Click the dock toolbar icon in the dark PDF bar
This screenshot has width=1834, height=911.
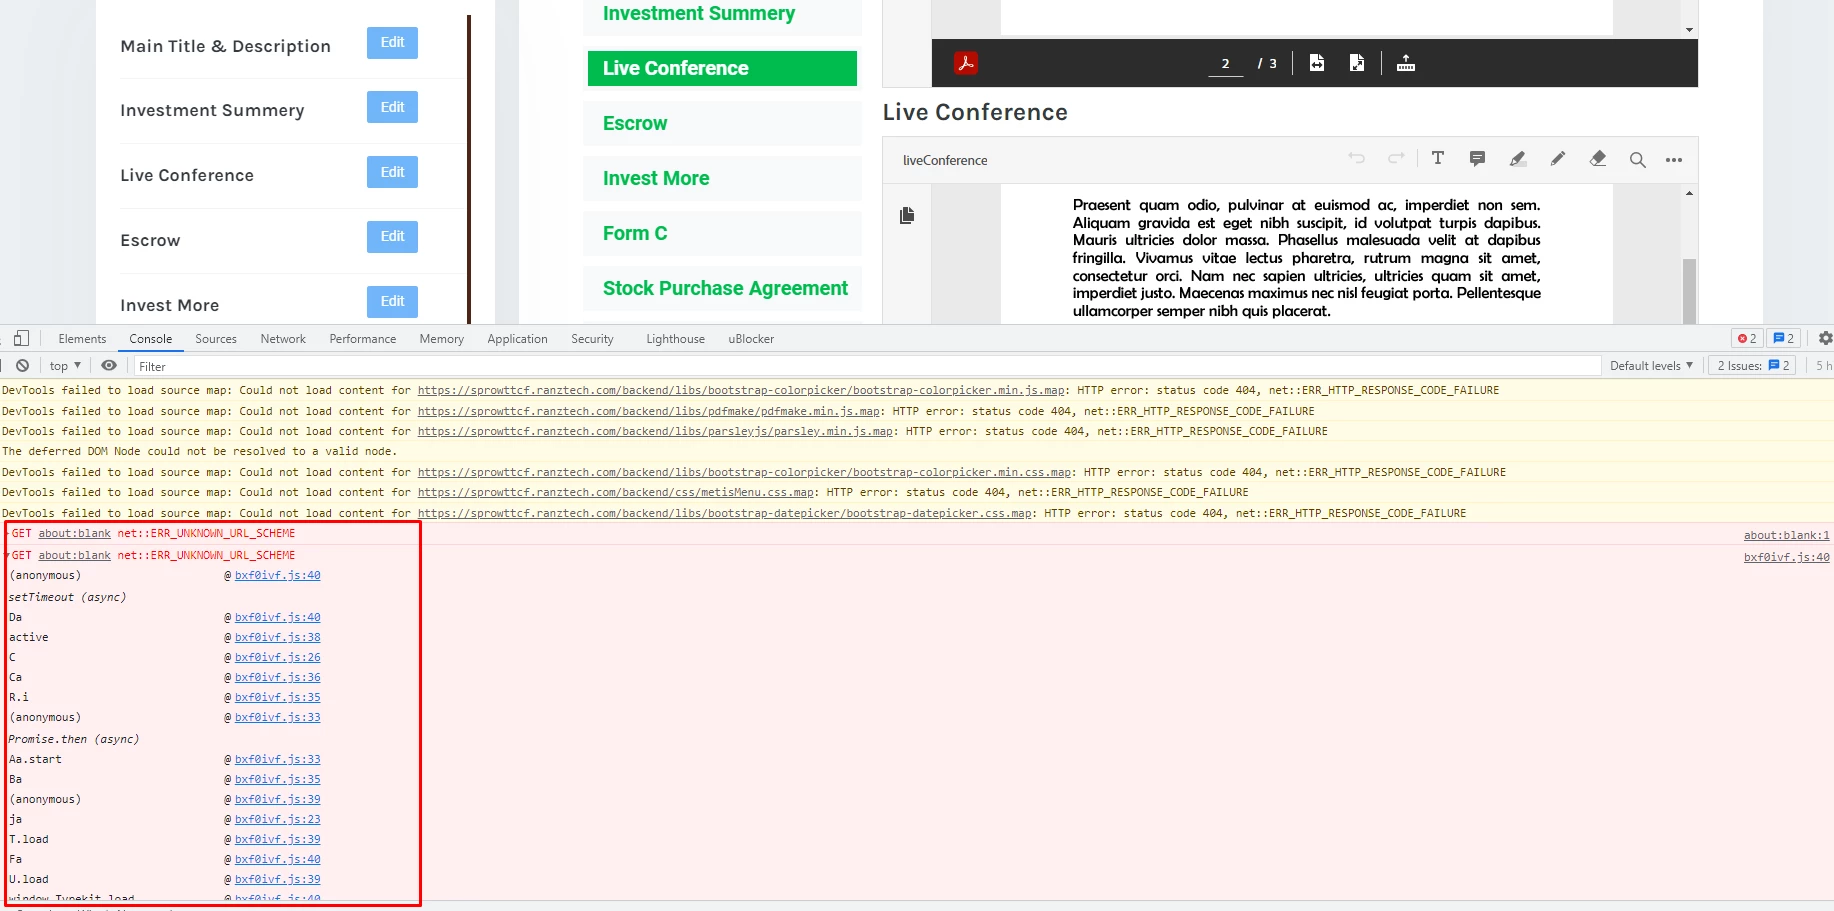[1406, 63]
